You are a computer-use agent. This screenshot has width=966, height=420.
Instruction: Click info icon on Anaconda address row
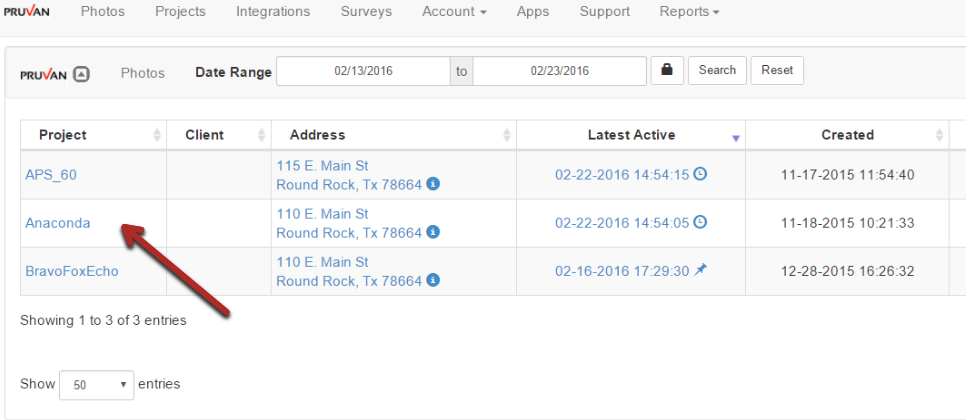(433, 232)
